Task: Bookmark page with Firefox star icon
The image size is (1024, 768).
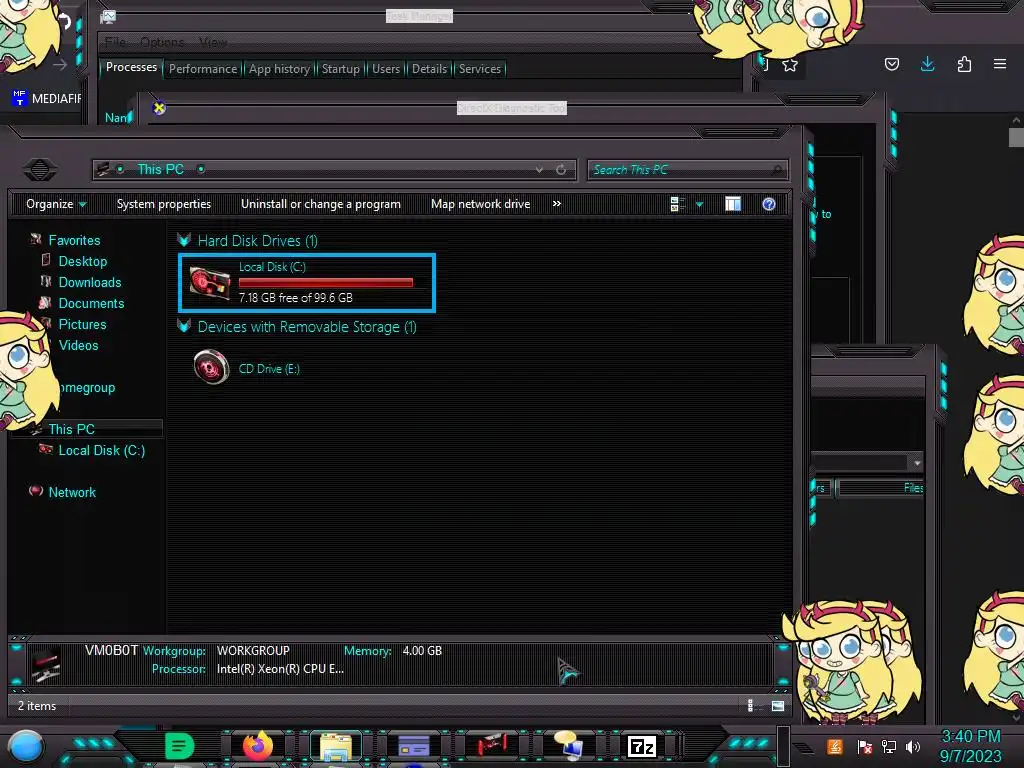Action: [790, 65]
